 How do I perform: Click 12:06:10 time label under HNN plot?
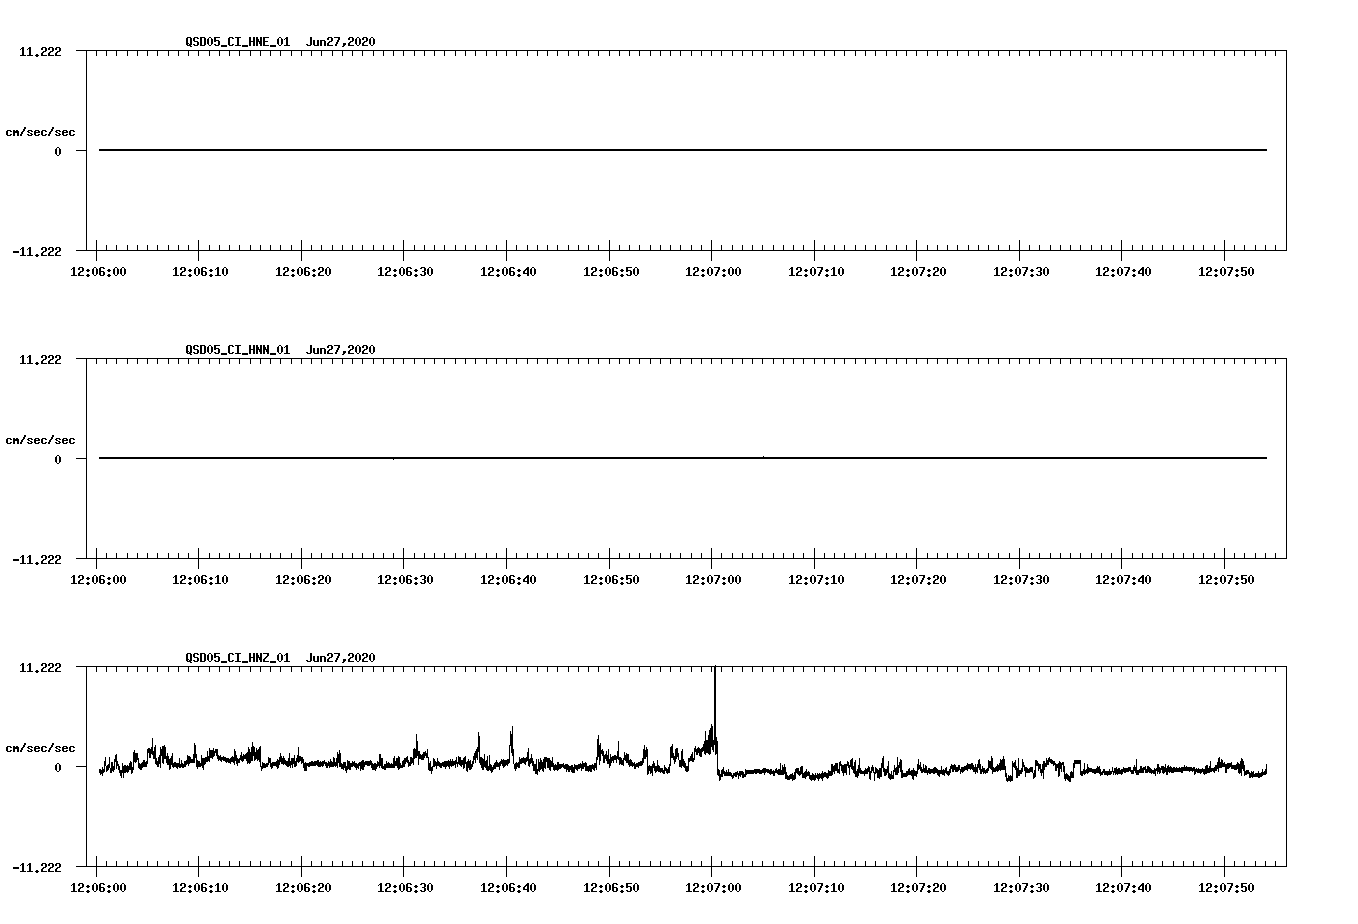pyautogui.click(x=199, y=580)
